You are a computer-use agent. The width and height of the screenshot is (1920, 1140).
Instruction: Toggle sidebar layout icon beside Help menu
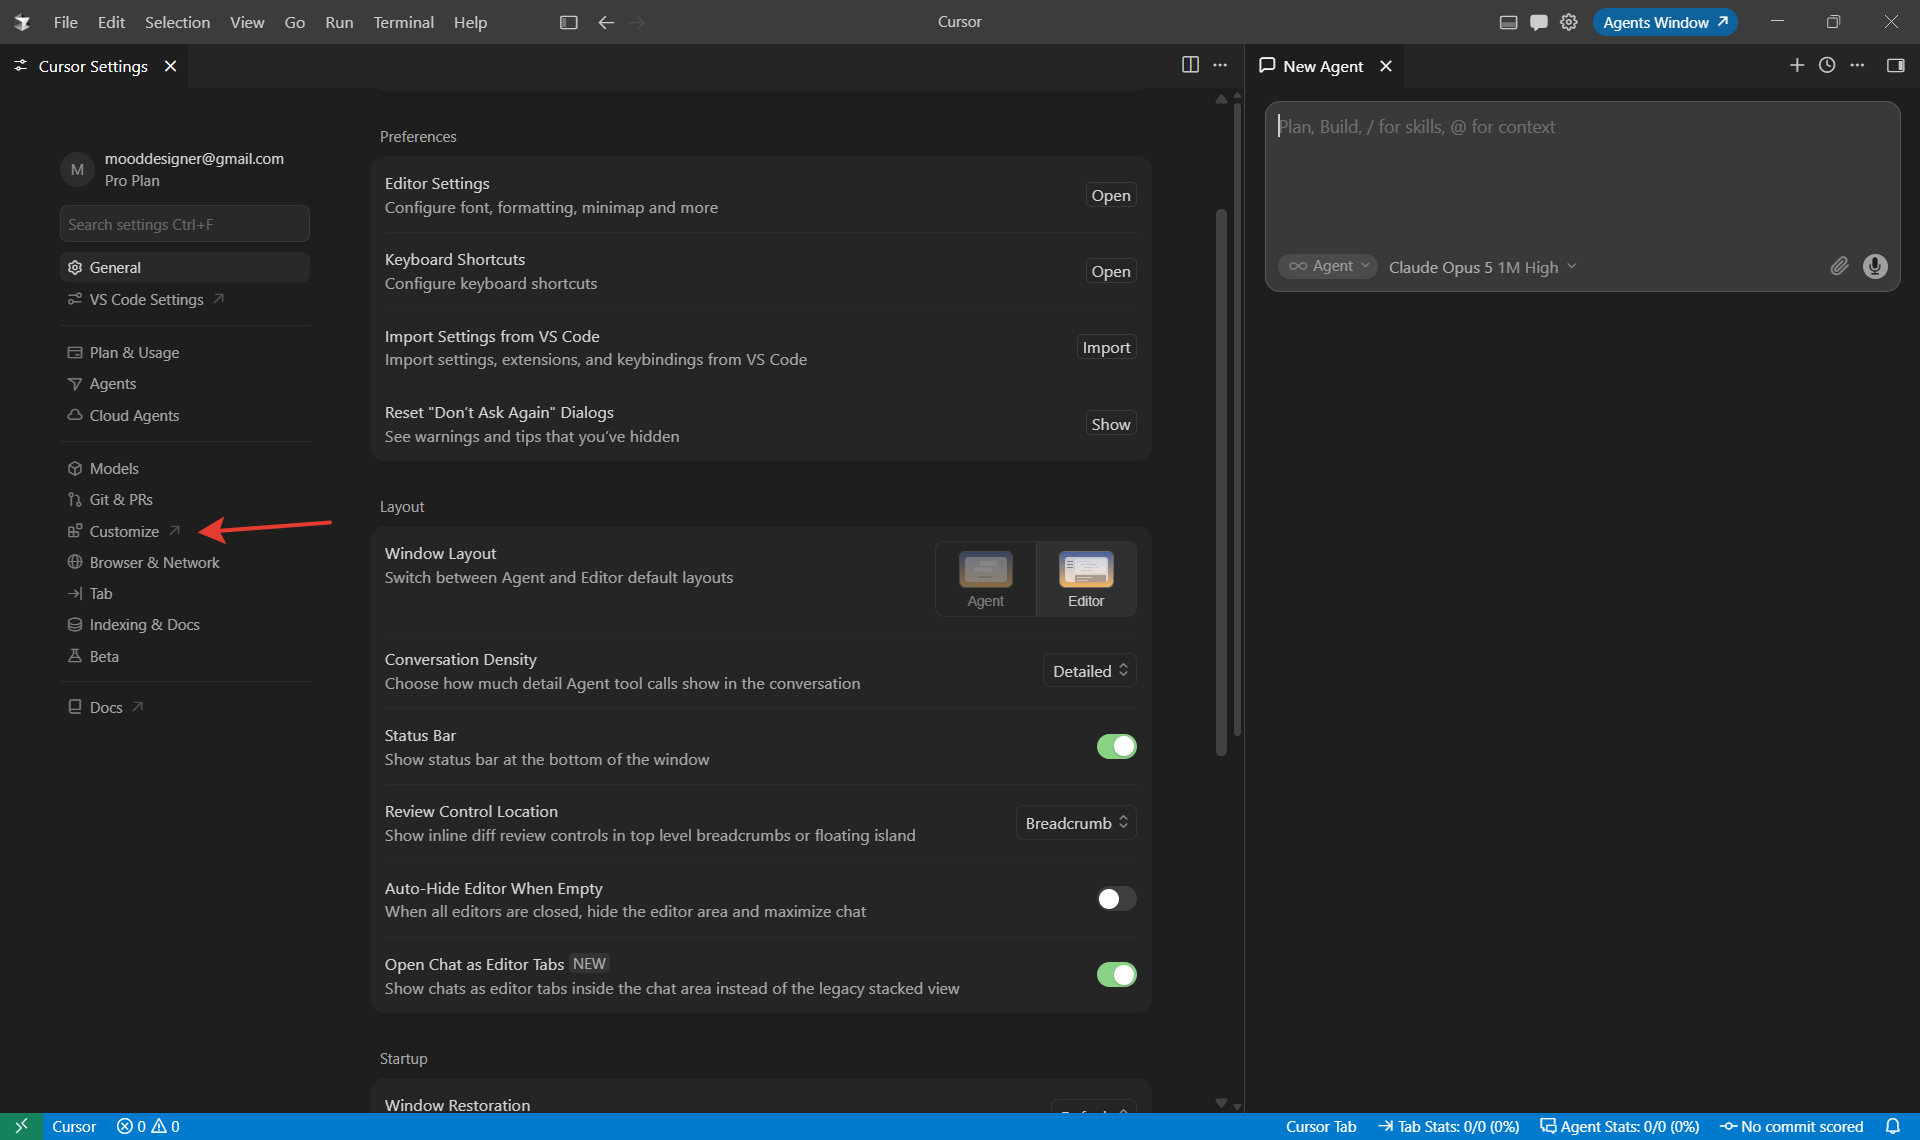point(568,22)
